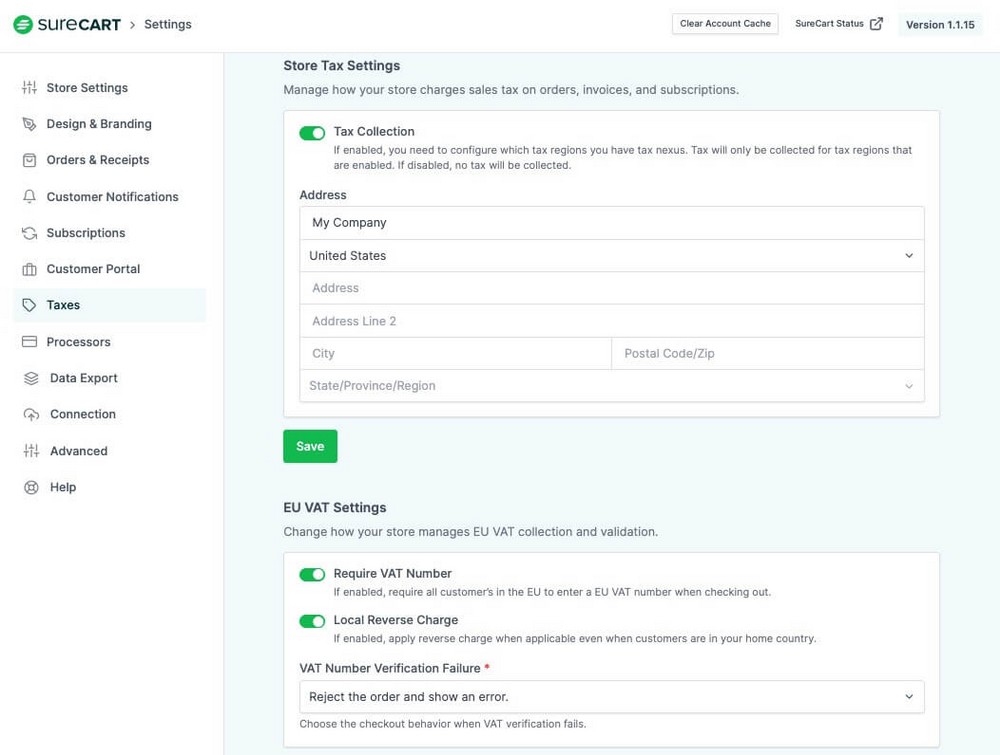Open Orders & Receipts settings
This screenshot has width=1000, height=755.
(x=109, y=160)
